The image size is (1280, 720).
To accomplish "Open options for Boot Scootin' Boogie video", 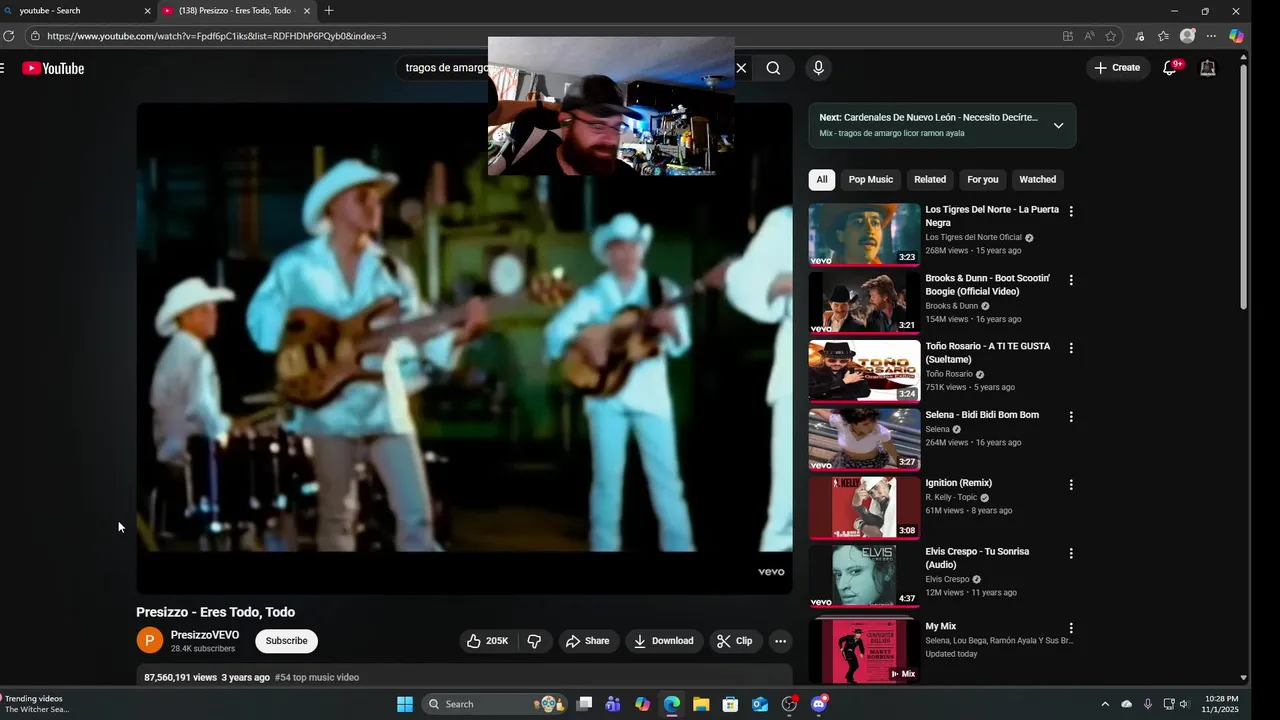I will pyautogui.click(x=1071, y=280).
